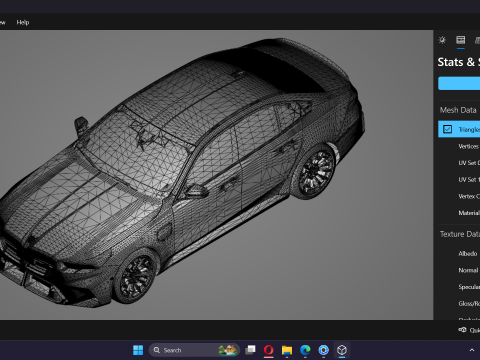Open the Environment & Lighting tab sun icon
The image size is (480, 360).
coord(442,40)
